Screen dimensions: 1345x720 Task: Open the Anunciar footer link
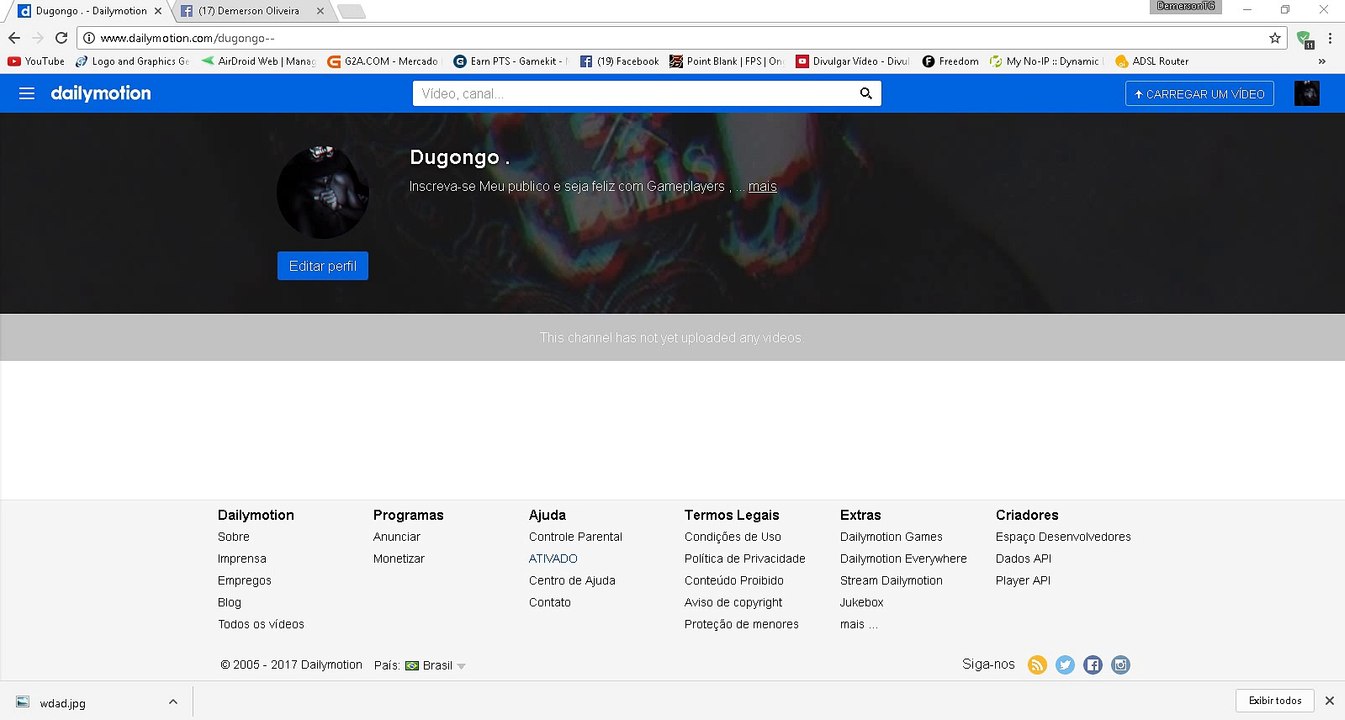tap(397, 537)
